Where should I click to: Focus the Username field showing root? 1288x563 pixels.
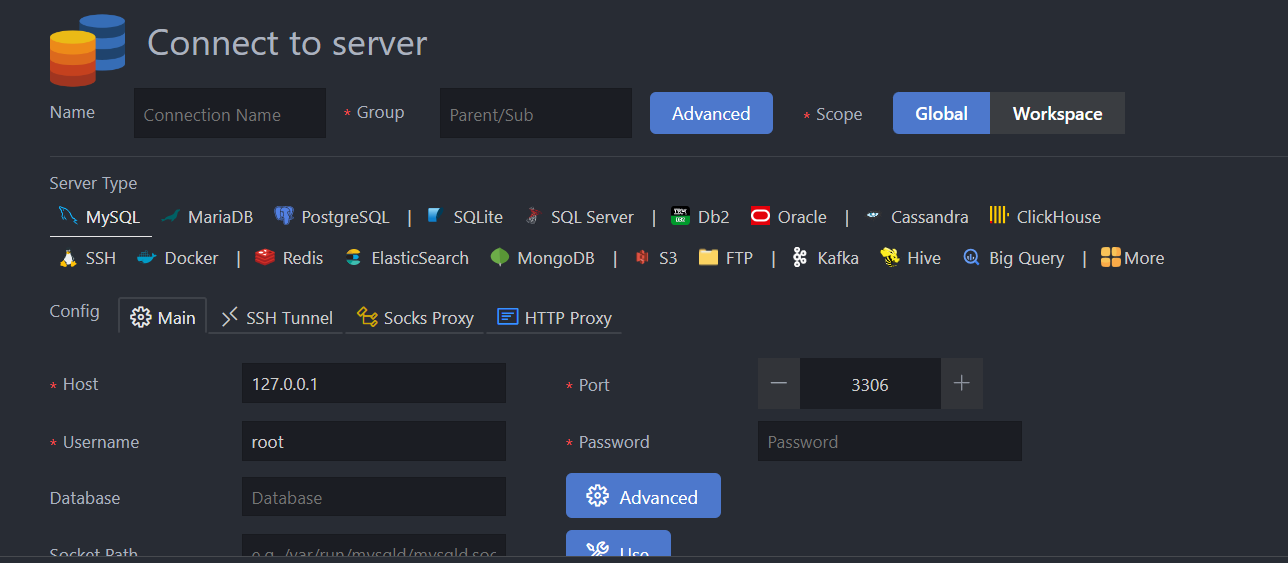374,441
